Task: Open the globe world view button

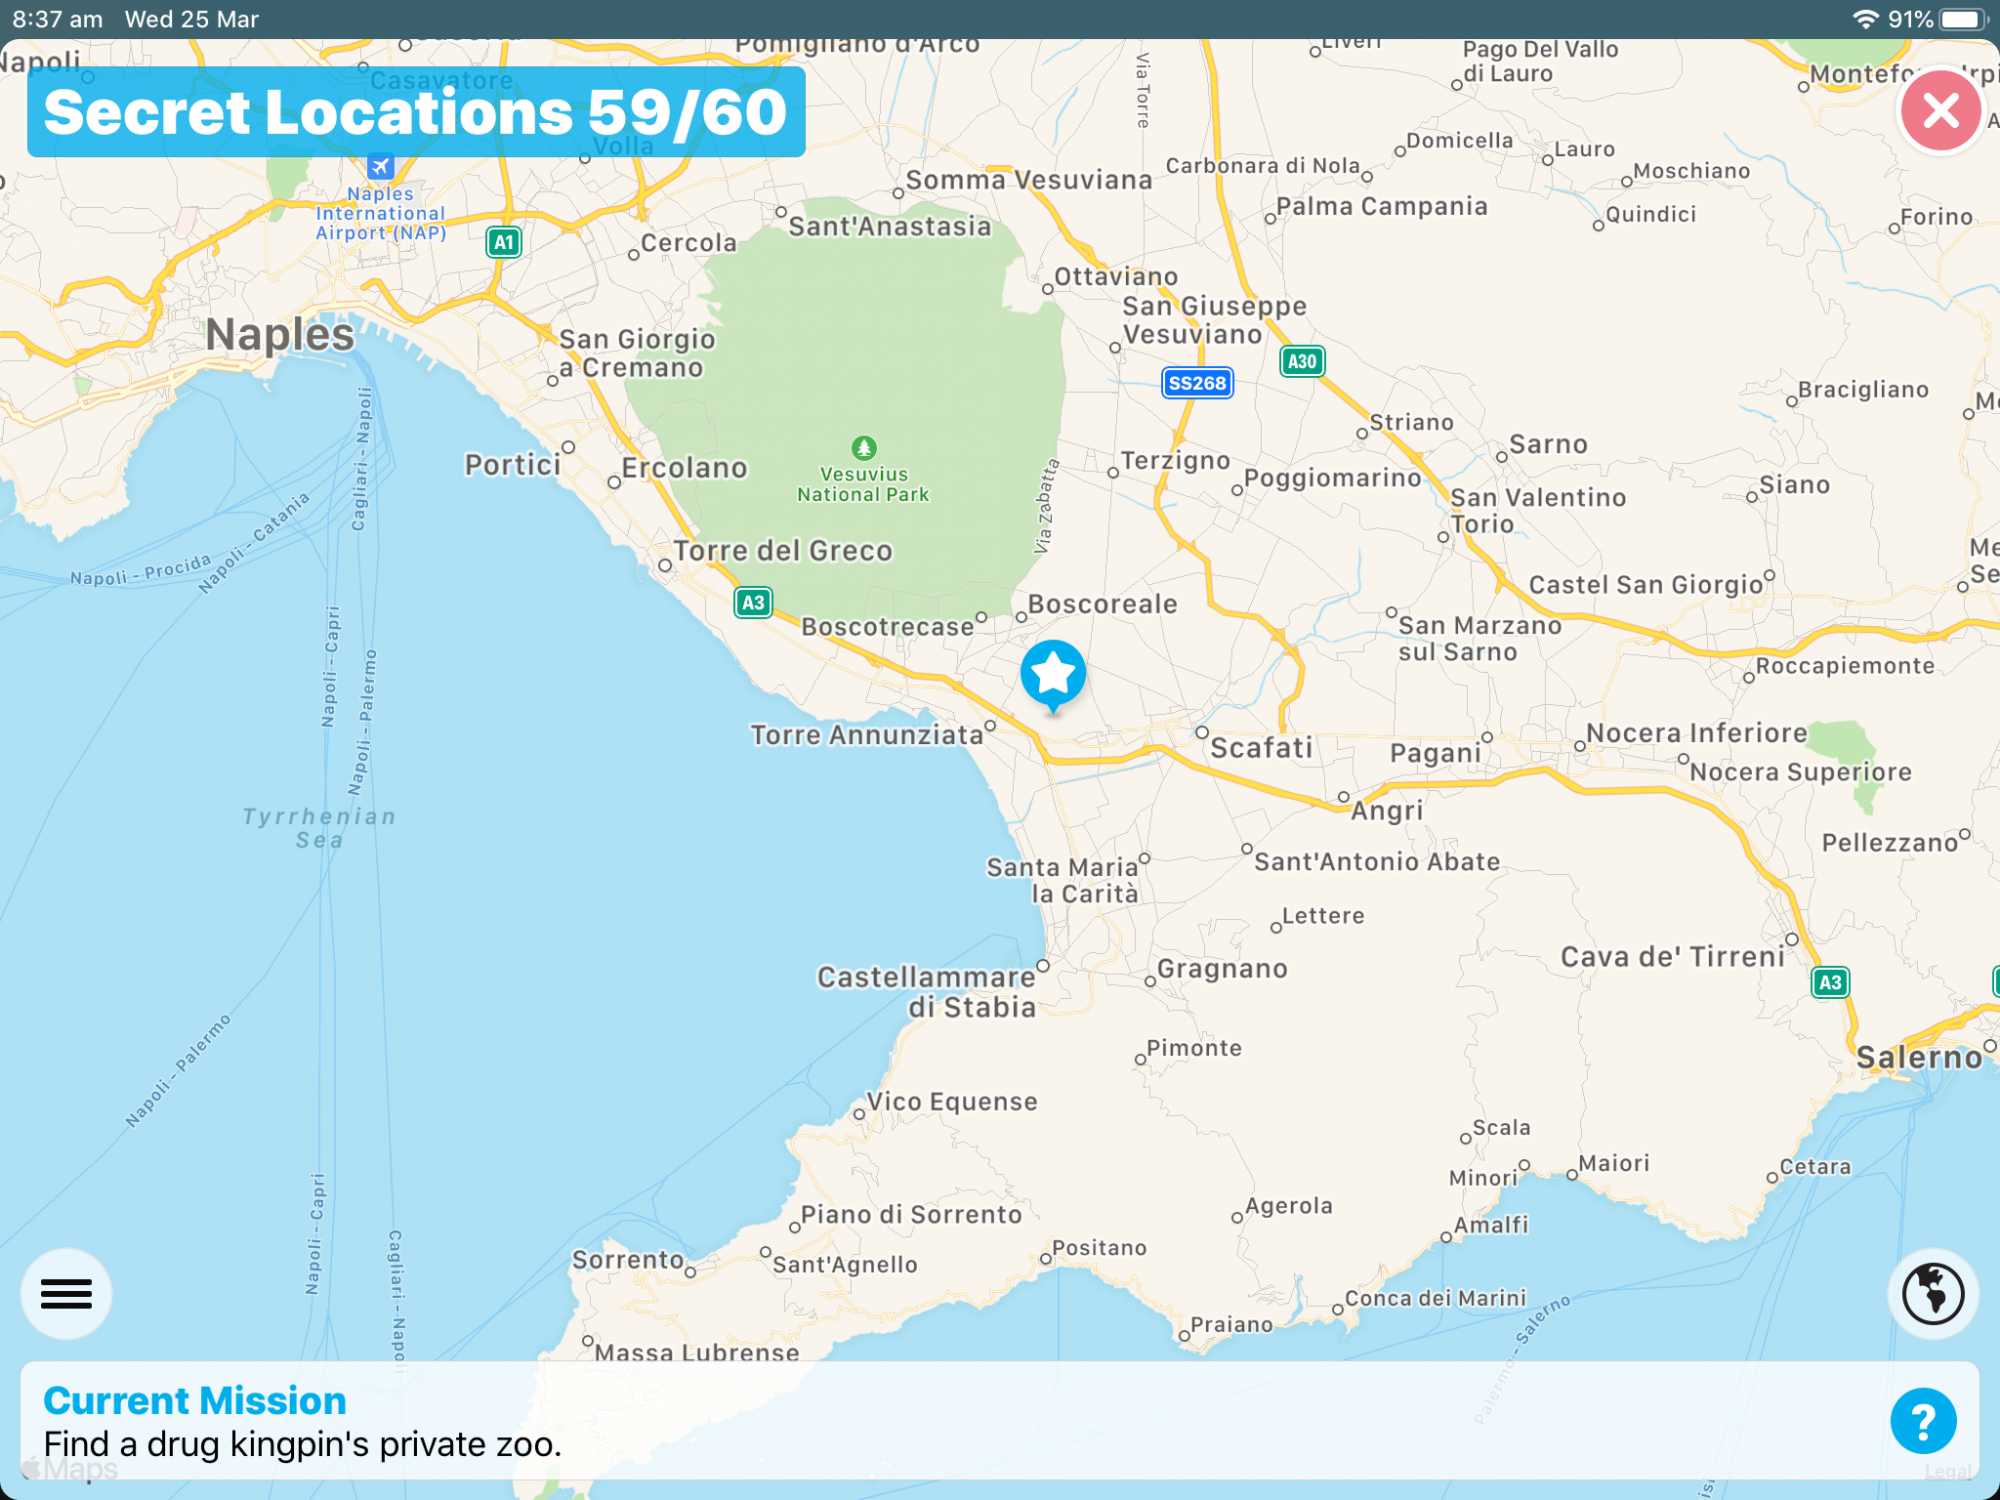Action: [x=1932, y=1293]
